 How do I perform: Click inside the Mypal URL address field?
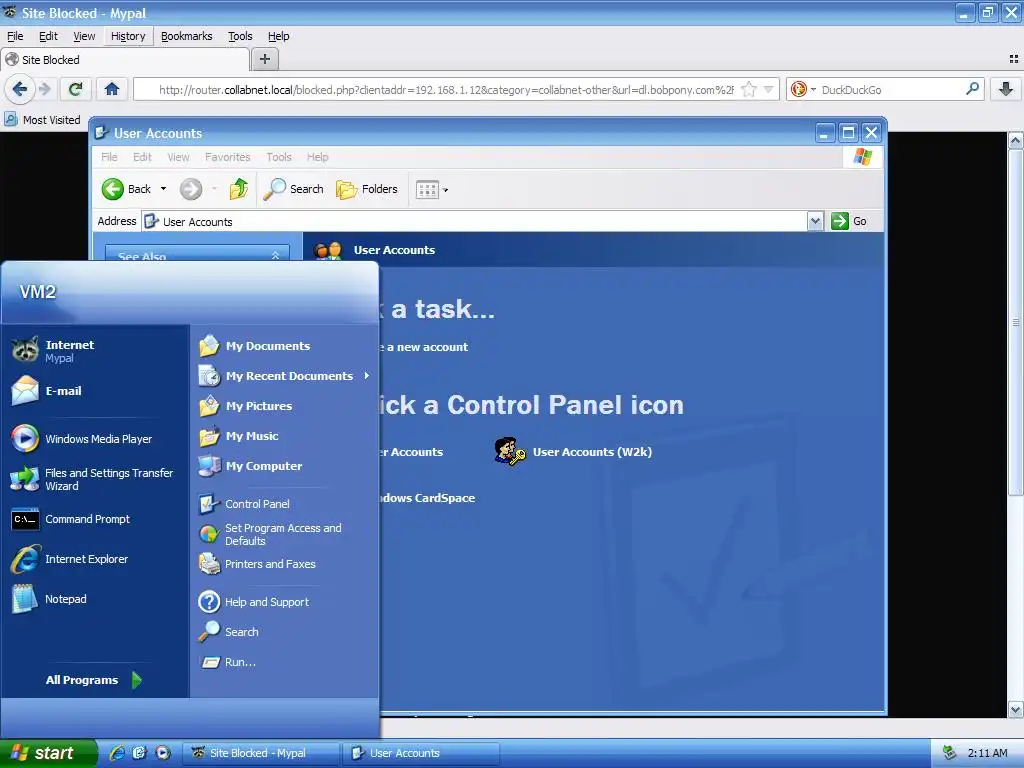(x=446, y=89)
